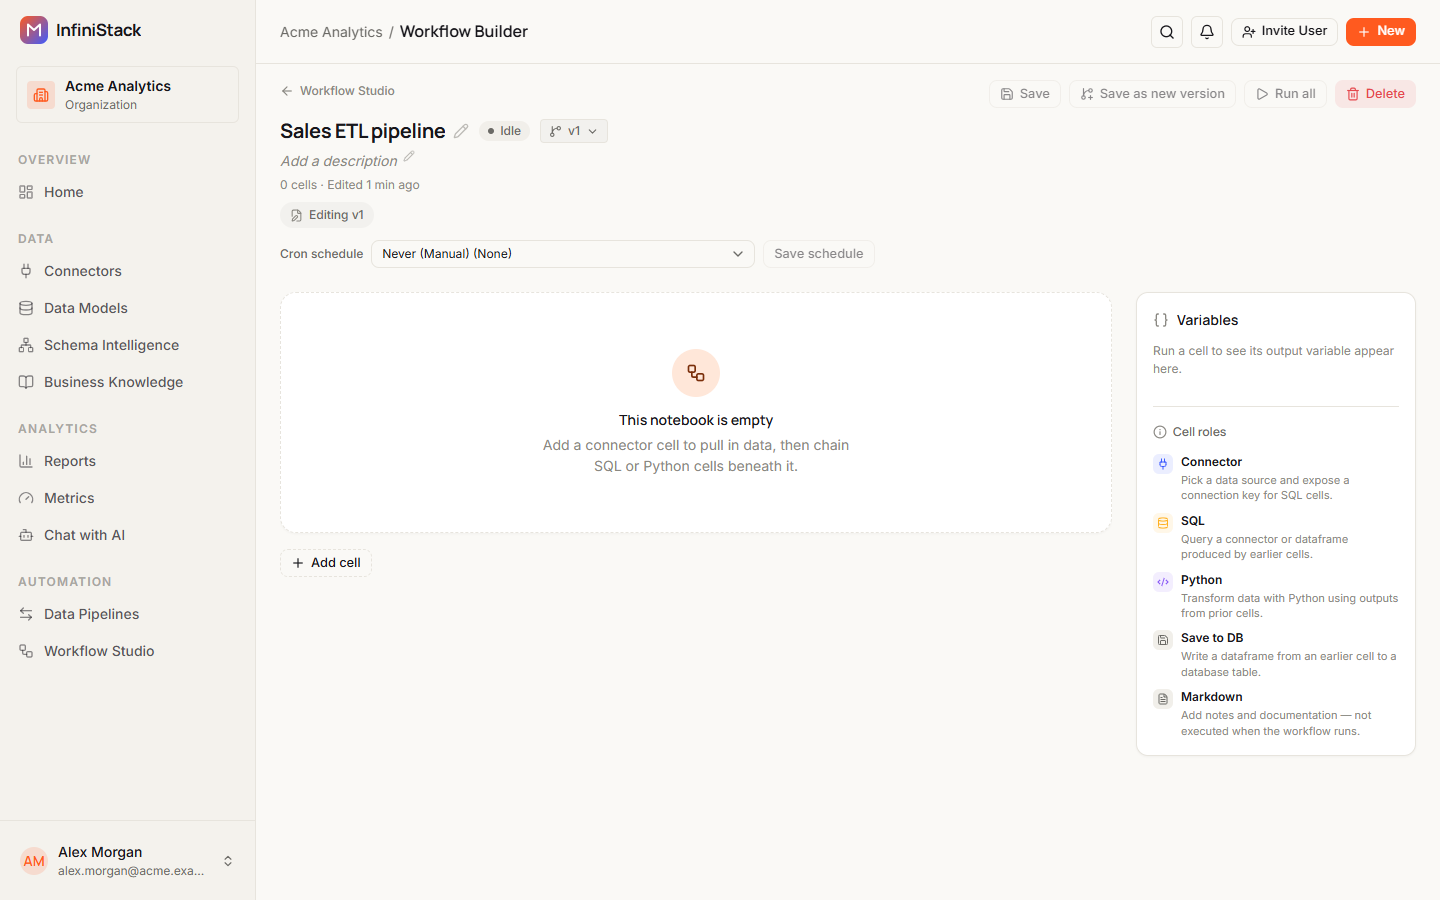
Task: Run all cells button
Action: 1286,94
